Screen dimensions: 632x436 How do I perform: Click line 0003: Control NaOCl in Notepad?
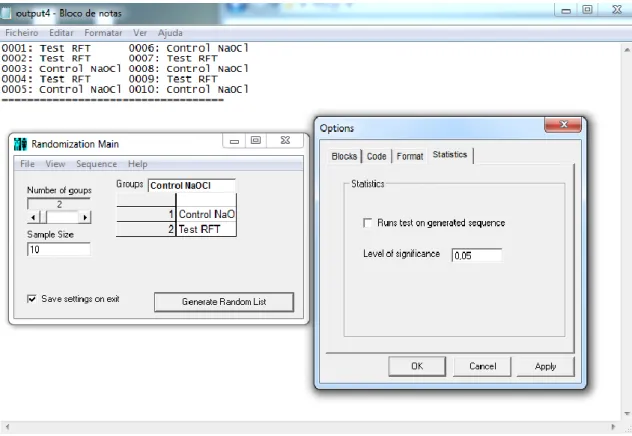pyautogui.click(x=61, y=69)
